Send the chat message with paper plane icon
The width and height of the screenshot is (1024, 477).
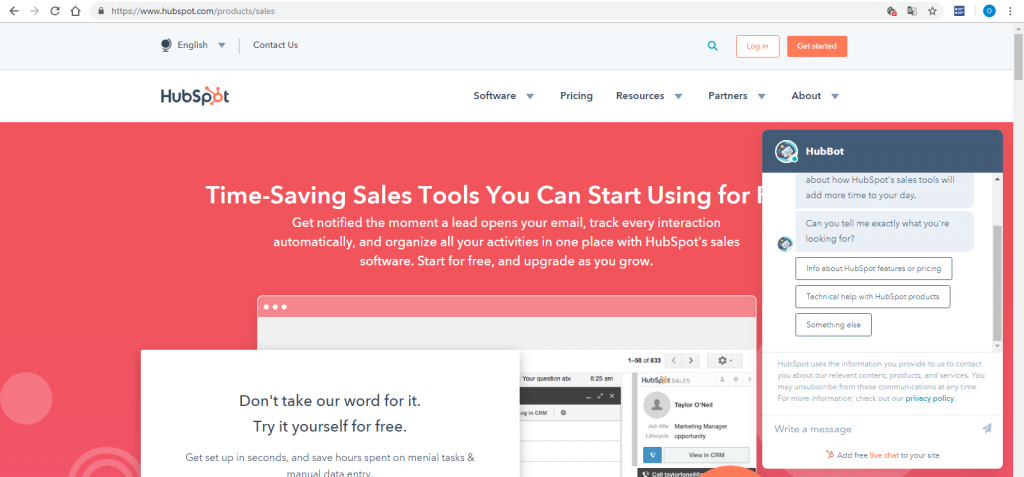click(987, 429)
